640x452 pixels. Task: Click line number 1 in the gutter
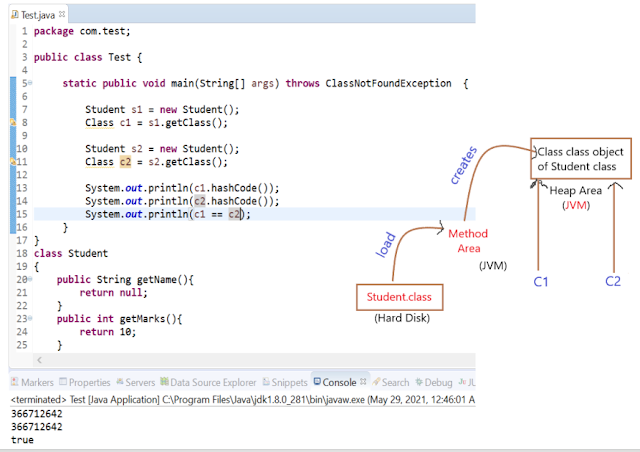(x=24, y=31)
